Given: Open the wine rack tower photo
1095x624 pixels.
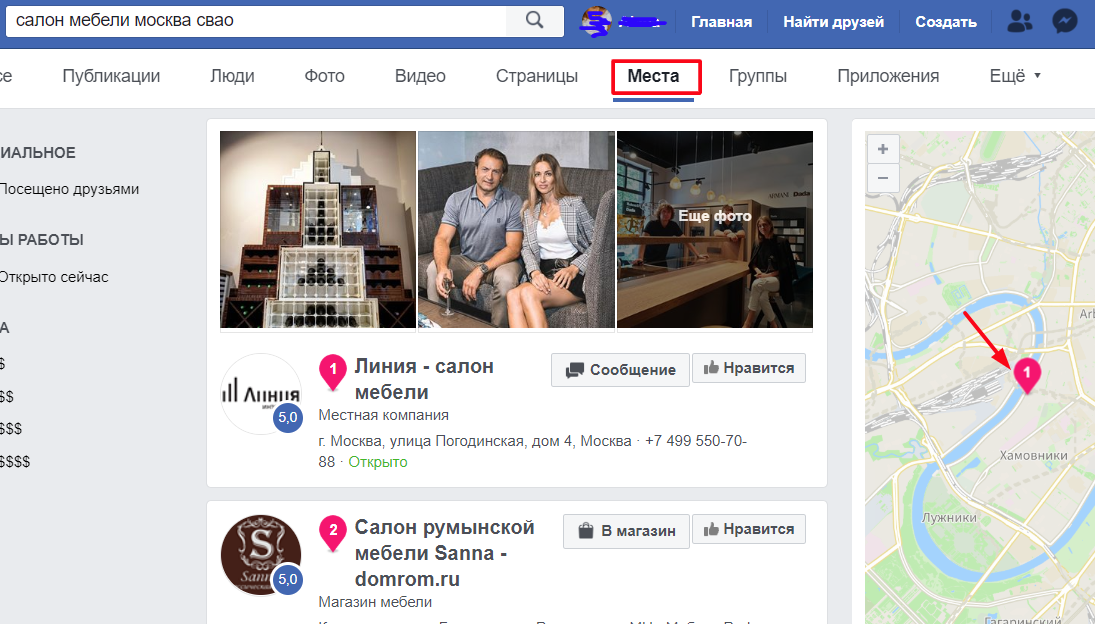Looking at the screenshot, I should (318, 230).
